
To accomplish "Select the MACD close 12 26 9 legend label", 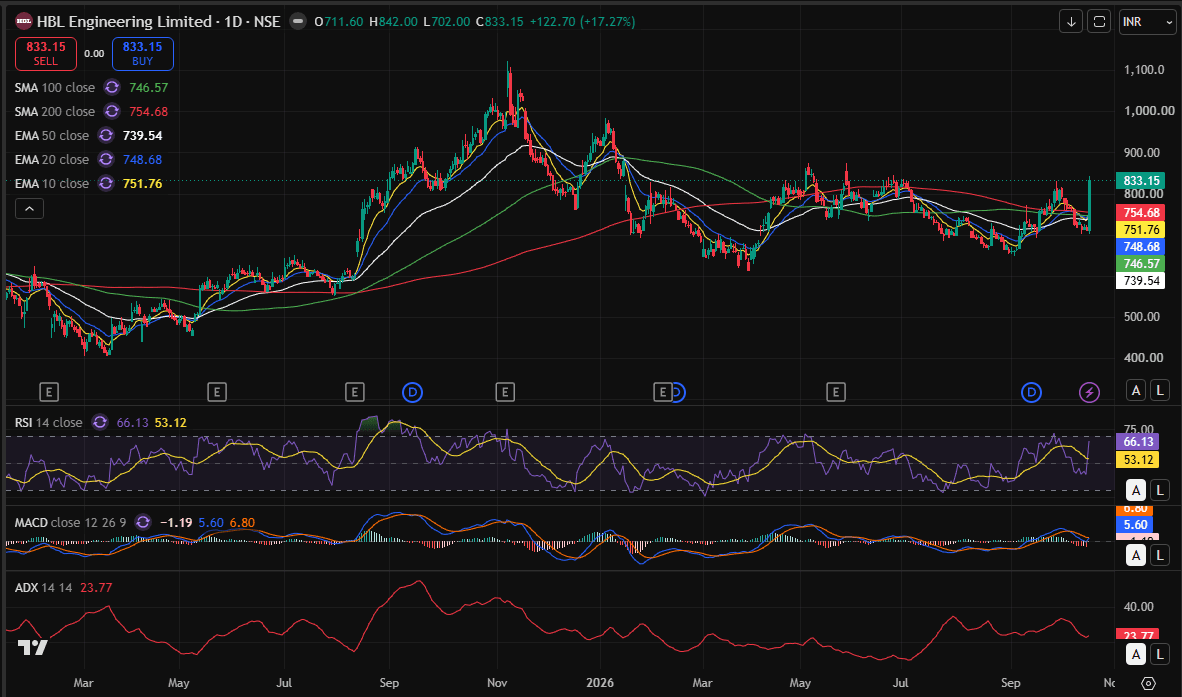I will 70,522.
